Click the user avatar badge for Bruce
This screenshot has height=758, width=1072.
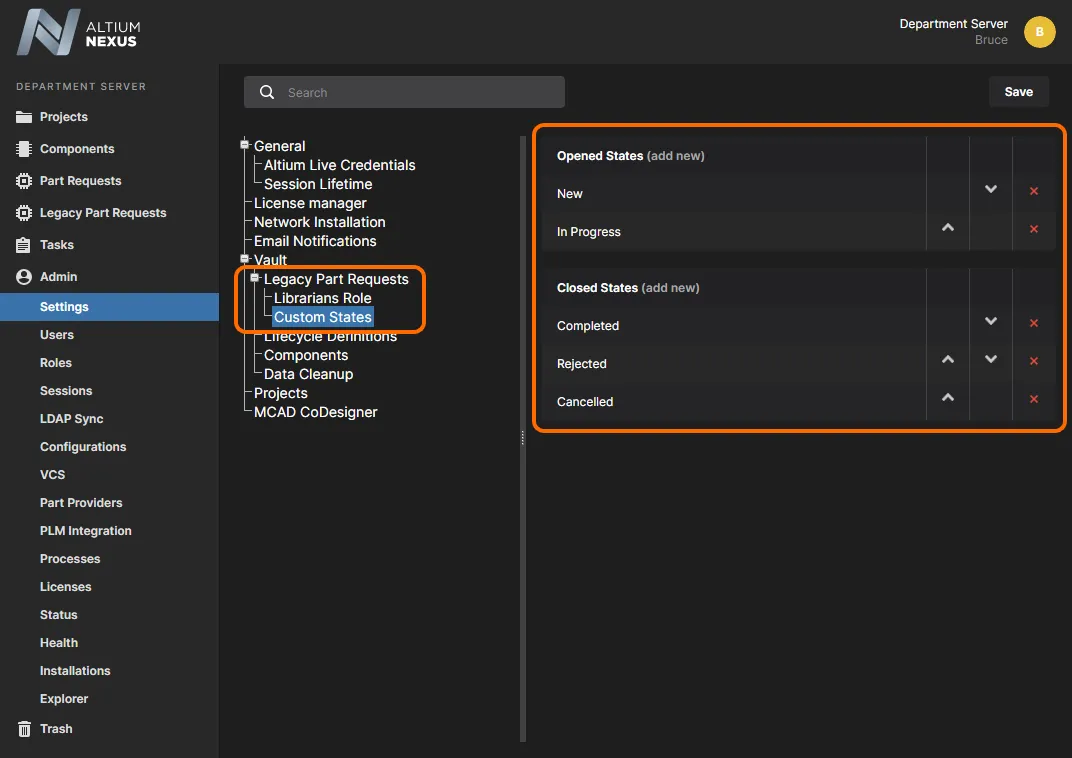1039,32
